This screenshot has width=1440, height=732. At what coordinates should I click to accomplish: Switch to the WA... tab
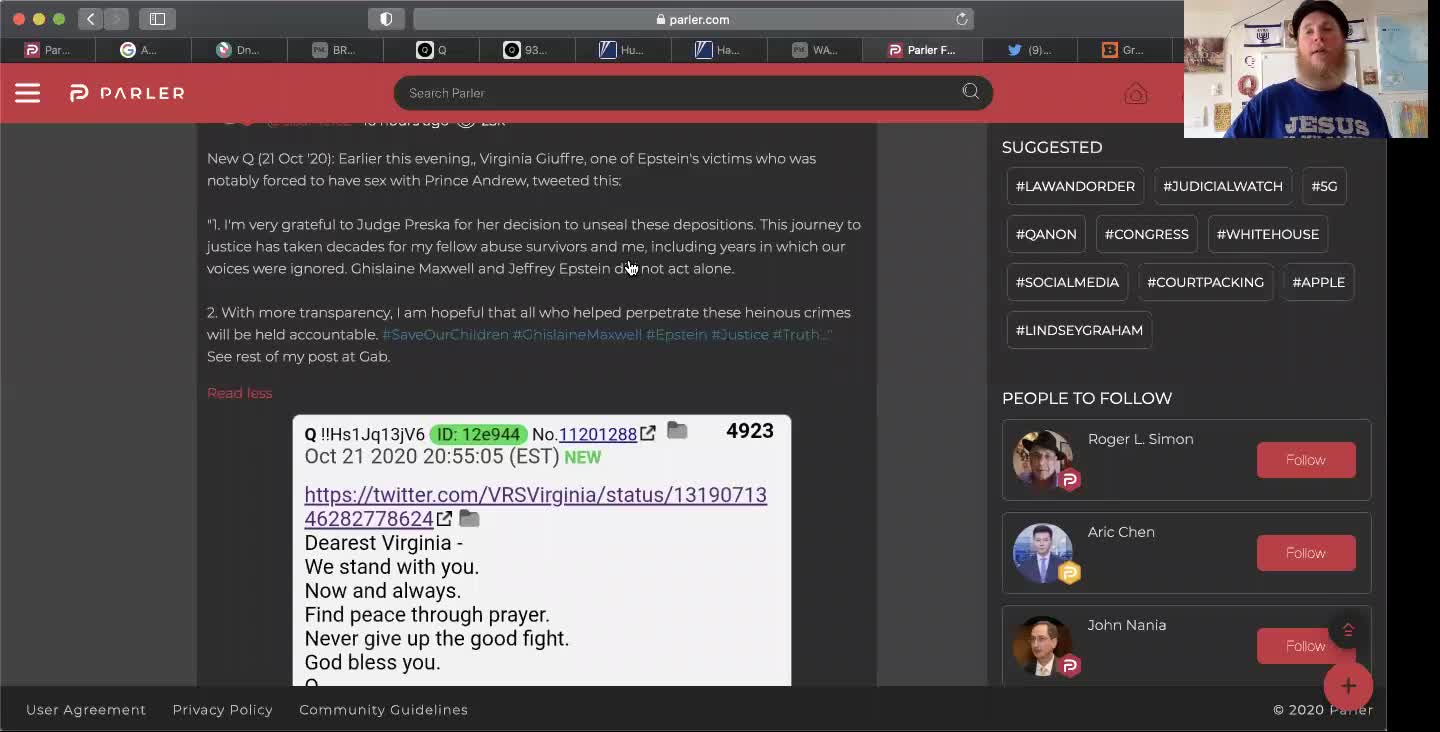tap(815, 50)
